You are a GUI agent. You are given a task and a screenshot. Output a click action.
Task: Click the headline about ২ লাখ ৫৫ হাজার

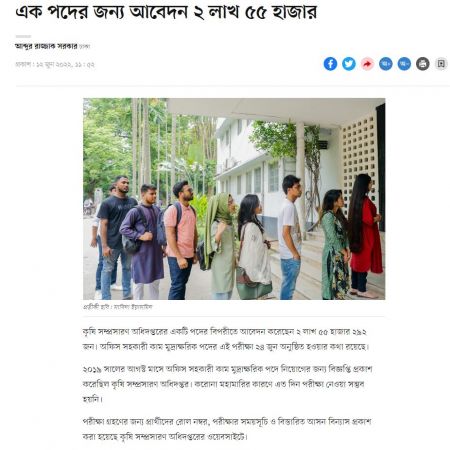pyautogui.click(x=166, y=12)
